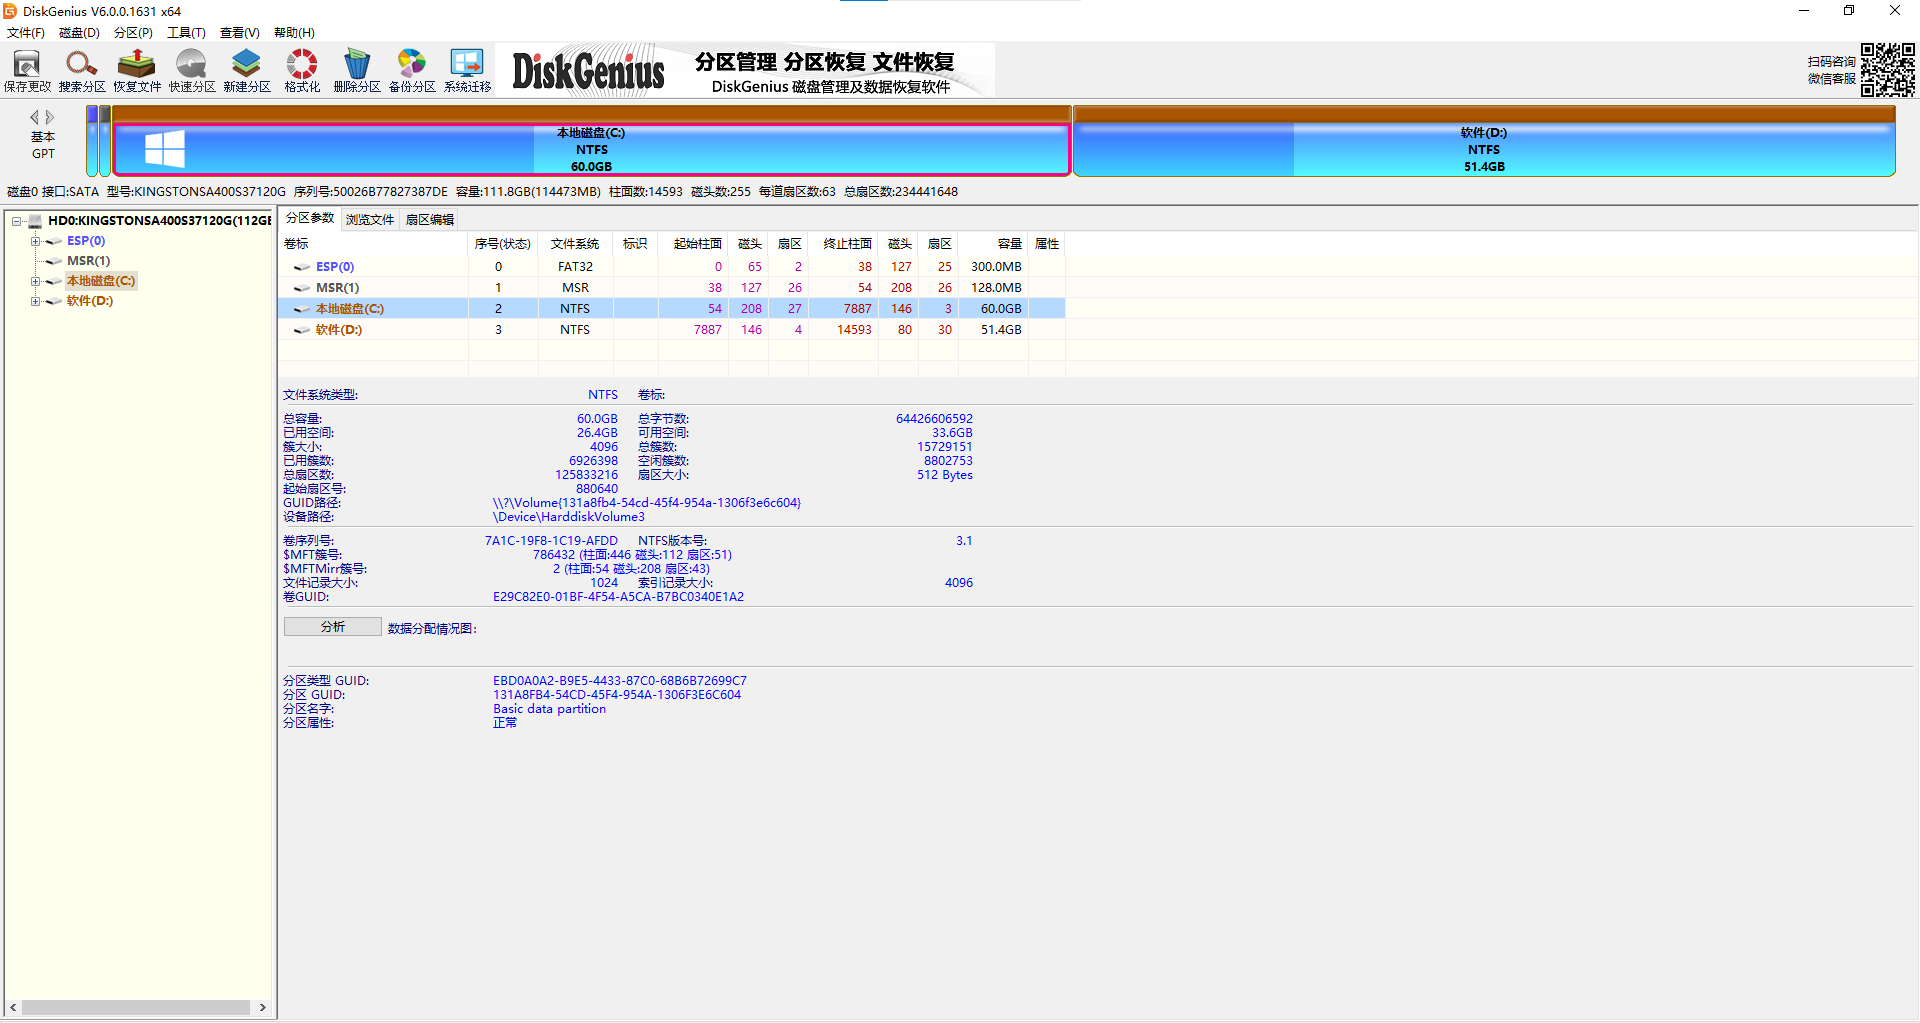Click the small MSR partition strip in disk map
Screen dimensions: 1920x1023
105,142
